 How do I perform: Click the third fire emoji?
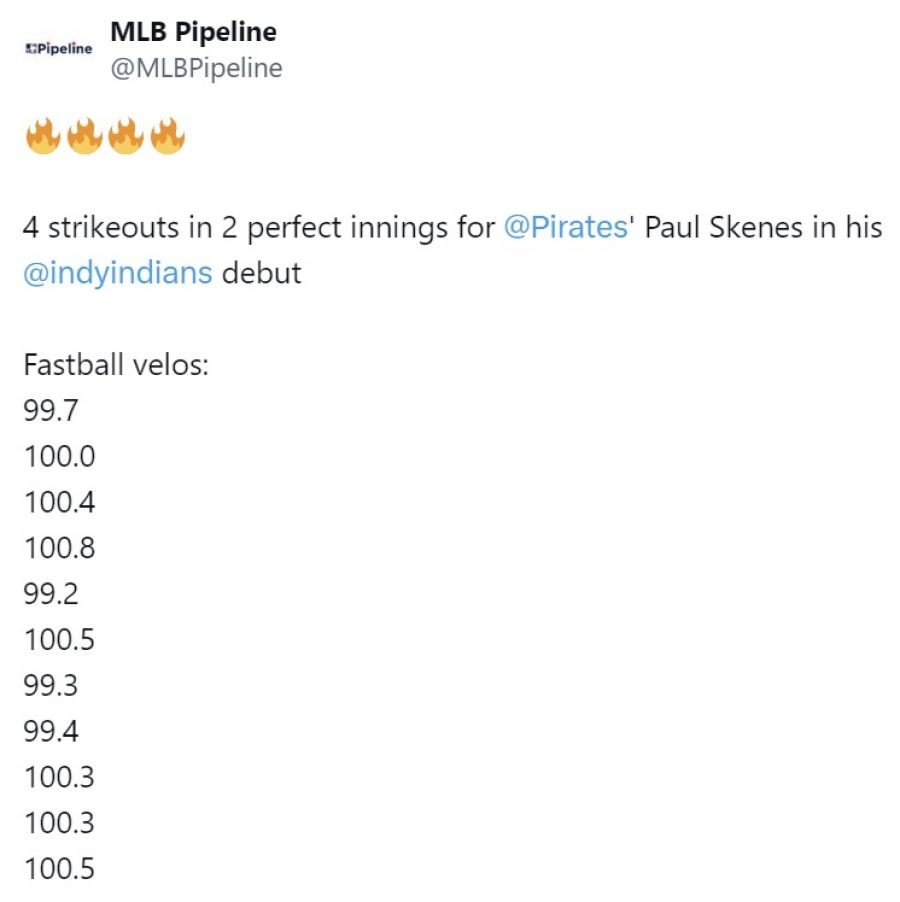pyautogui.click(x=125, y=136)
